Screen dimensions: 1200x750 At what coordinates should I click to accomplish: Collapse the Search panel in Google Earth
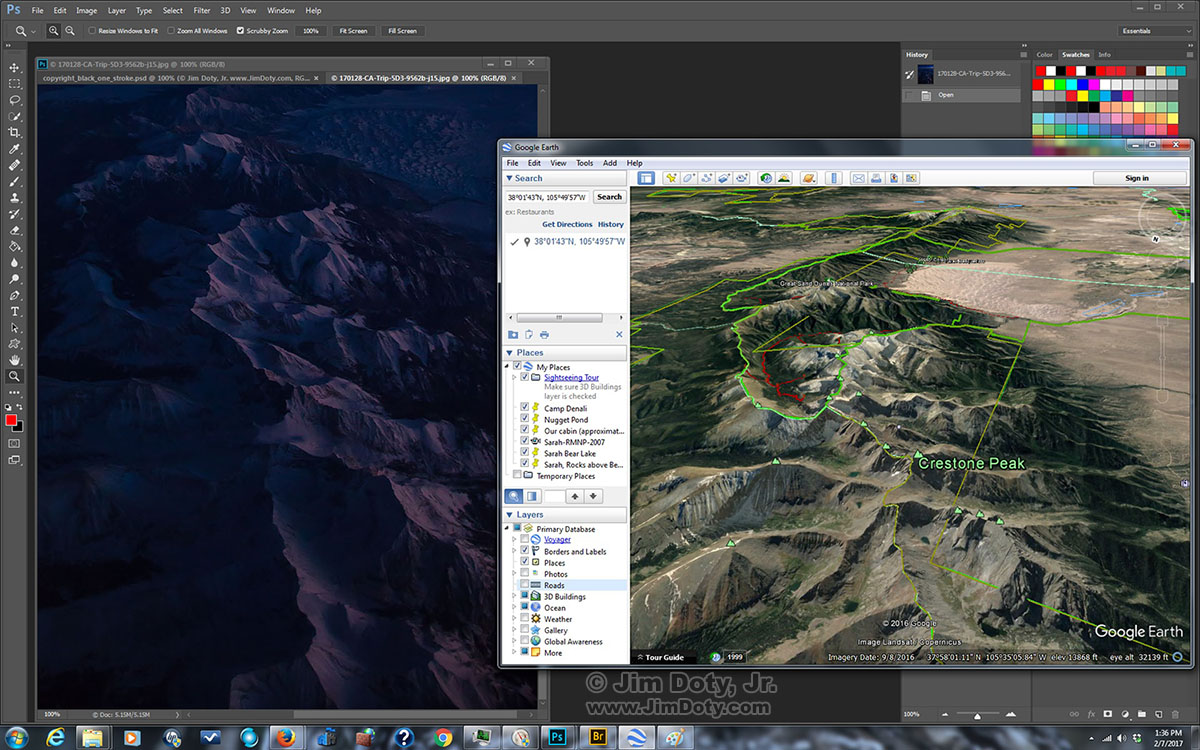510,178
